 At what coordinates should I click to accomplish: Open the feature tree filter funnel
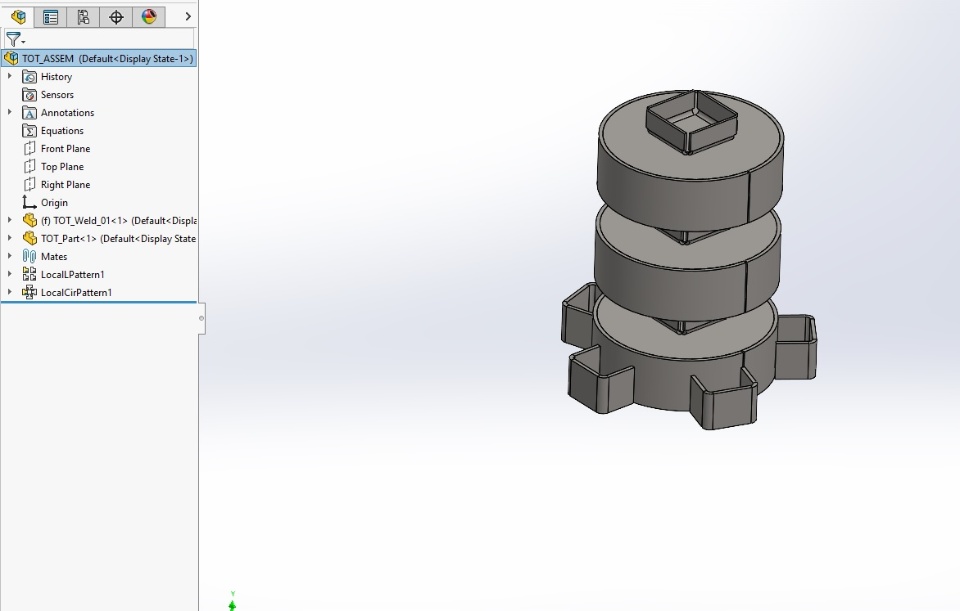pyautogui.click(x=15, y=40)
